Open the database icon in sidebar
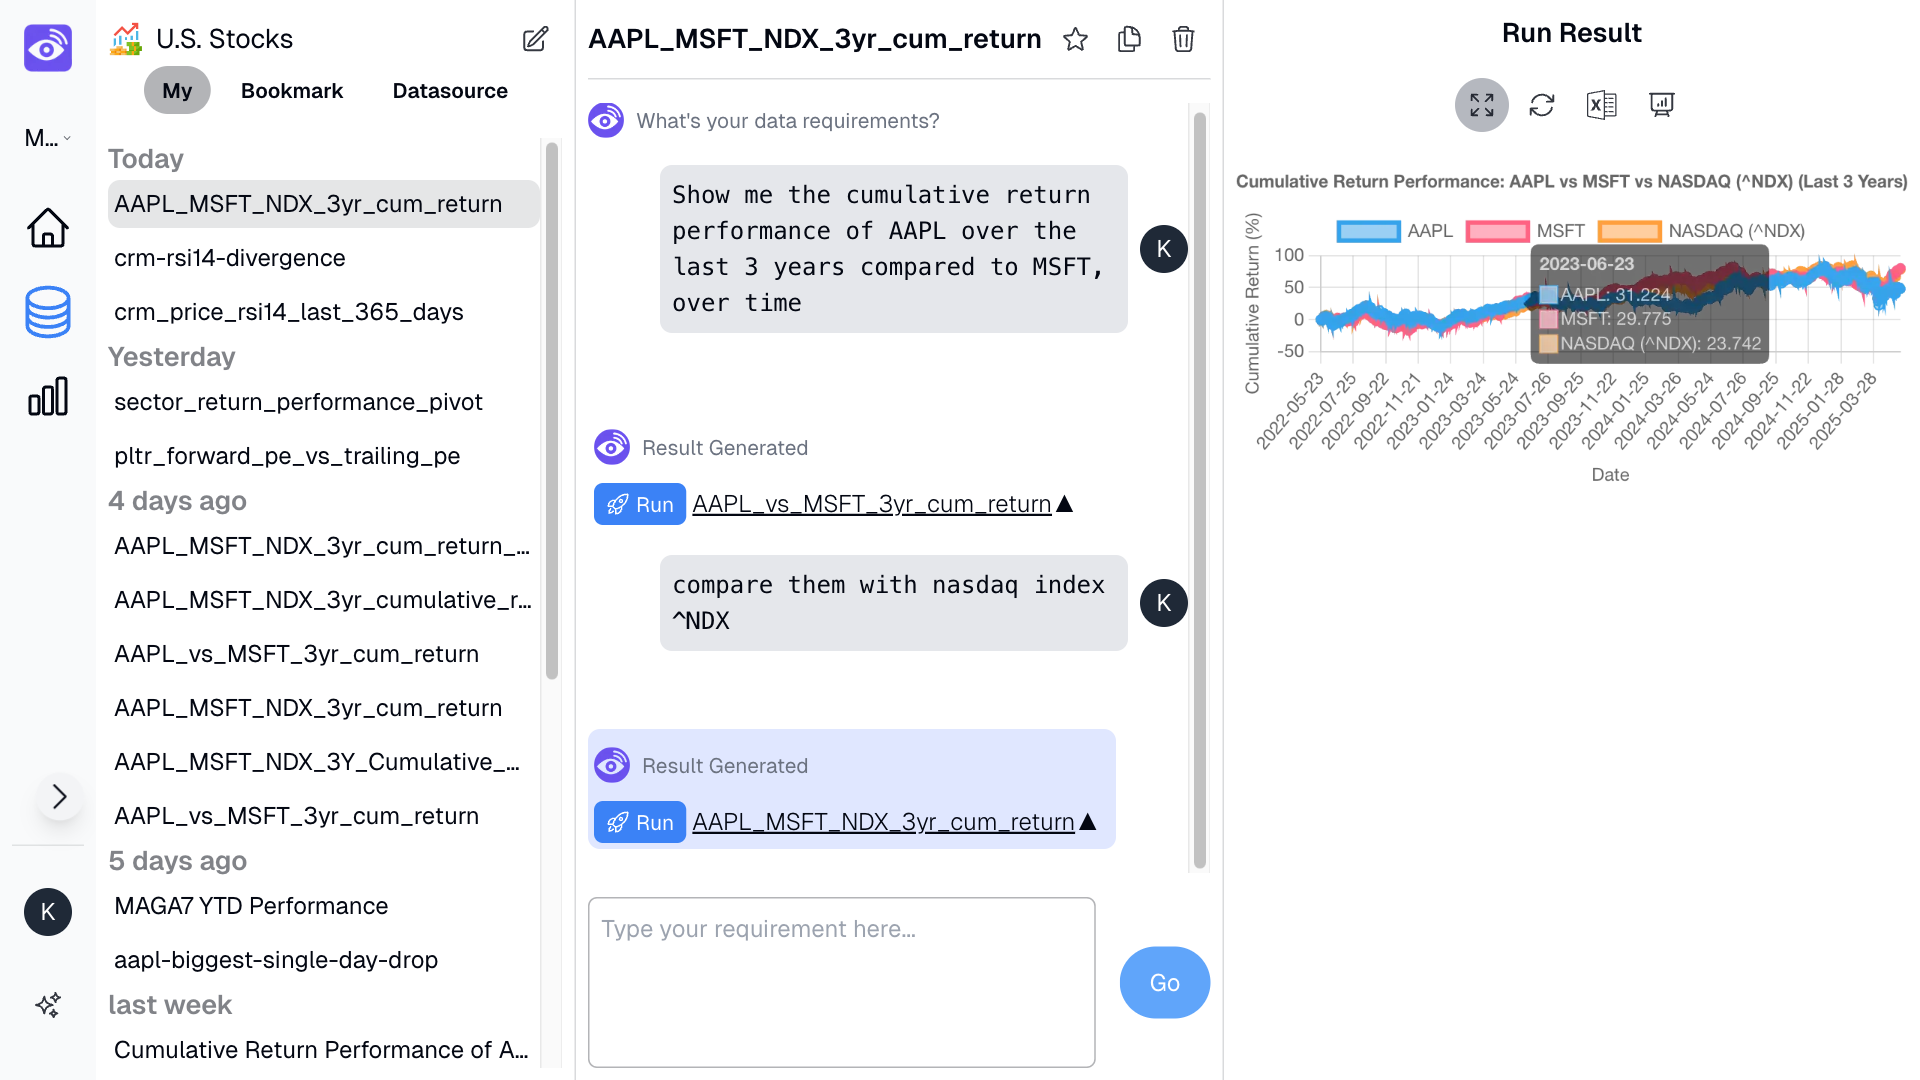The image size is (1920, 1080). click(48, 312)
